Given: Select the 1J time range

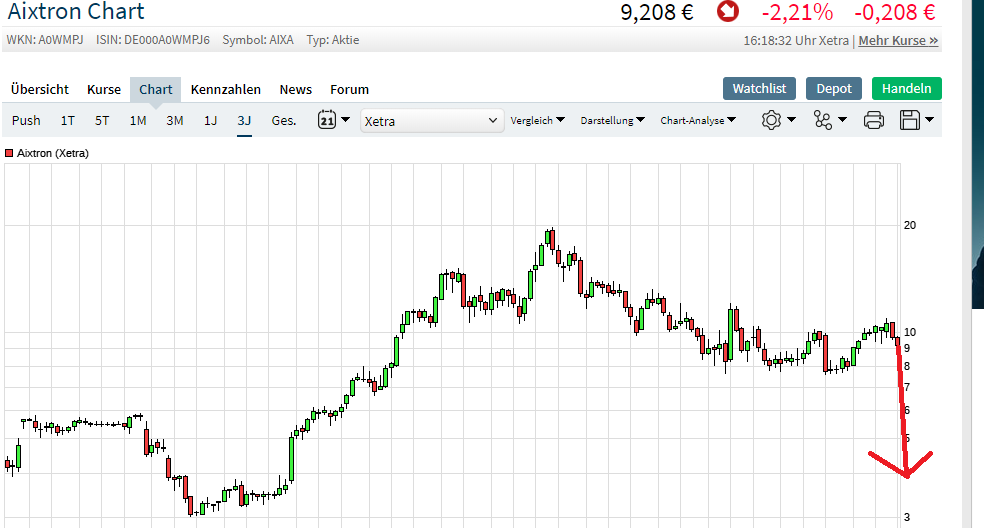Looking at the screenshot, I should (x=210, y=120).
